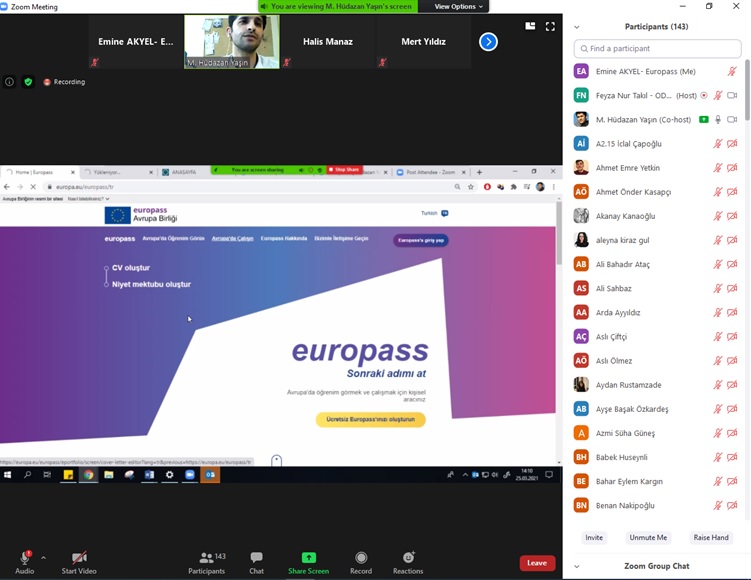Viewport: 751px width, 580px height.
Task: Open Avrupa'da Öğrenim Görün menu item
Action: tap(173, 239)
